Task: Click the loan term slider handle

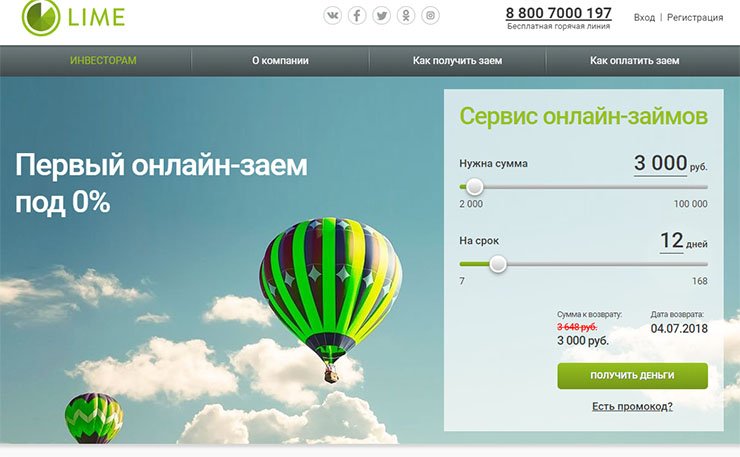Action: point(497,264)
